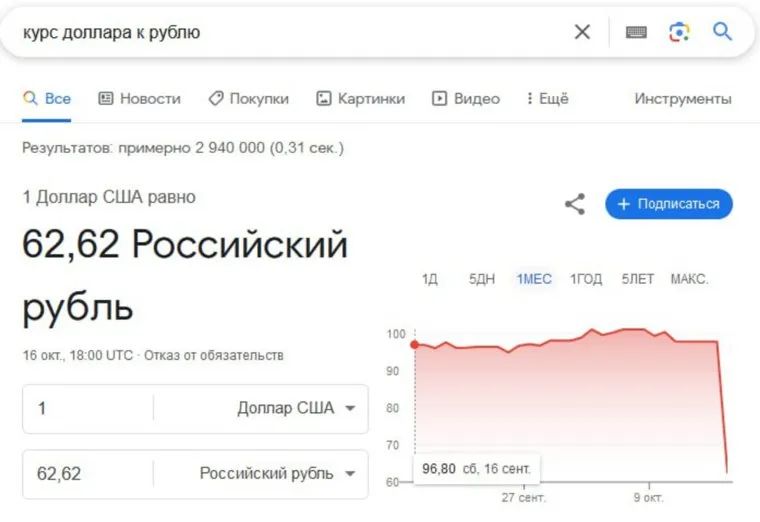Switch to Покупки results tab
The width and height of the screenshot is (760, 522).
[248, 98]
